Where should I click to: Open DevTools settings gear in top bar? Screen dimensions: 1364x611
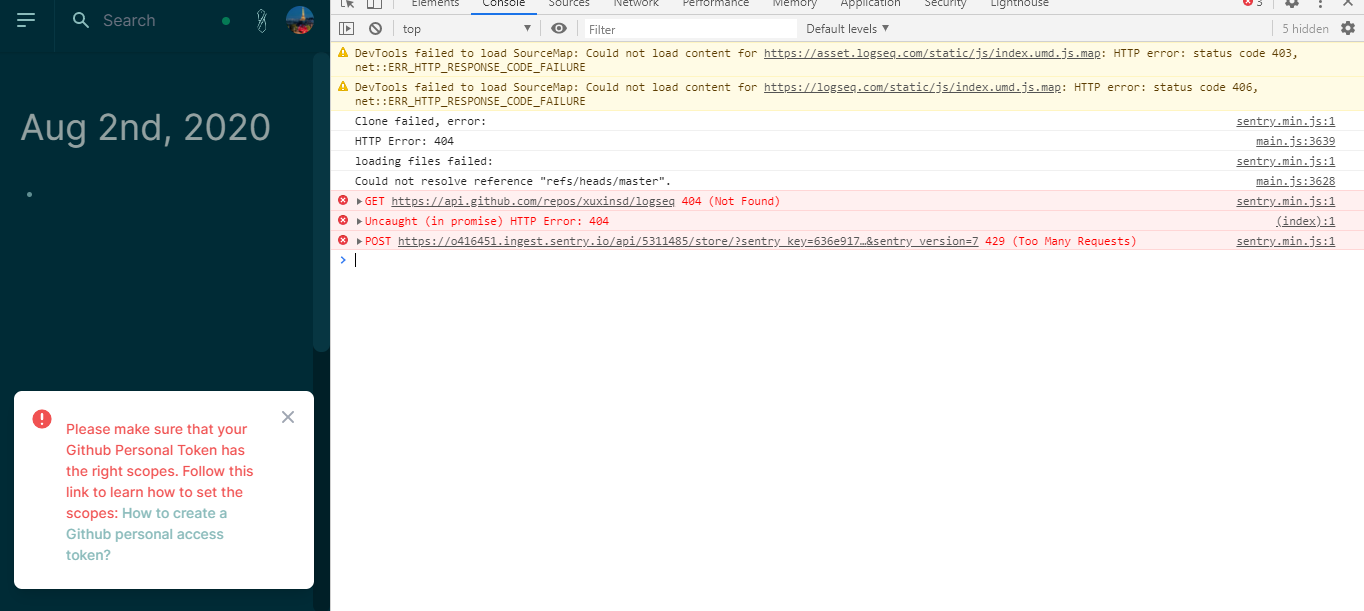point(1292,4)
